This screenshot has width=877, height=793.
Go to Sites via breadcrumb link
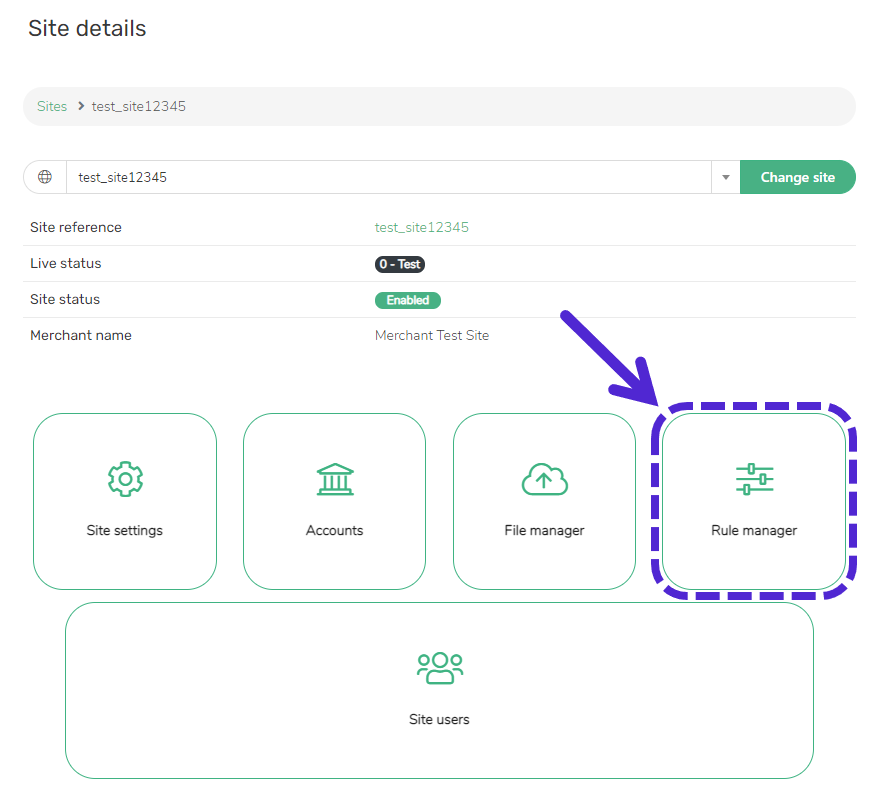[x=52, y=106]
